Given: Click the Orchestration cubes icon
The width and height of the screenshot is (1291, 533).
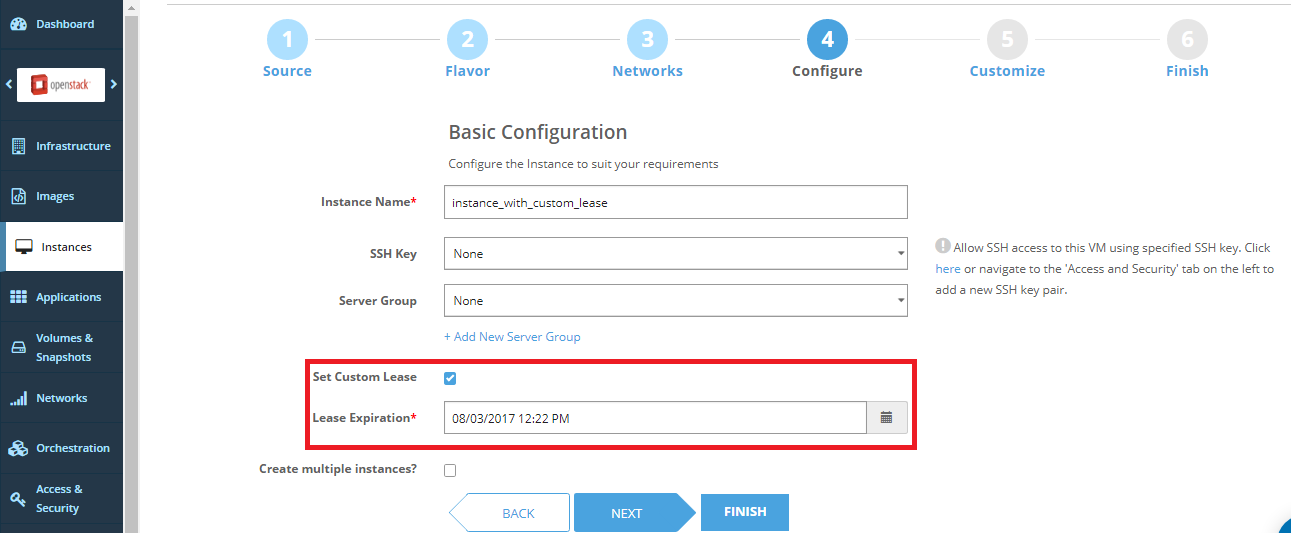Looking at the screenshot, I should click(18, 448).
